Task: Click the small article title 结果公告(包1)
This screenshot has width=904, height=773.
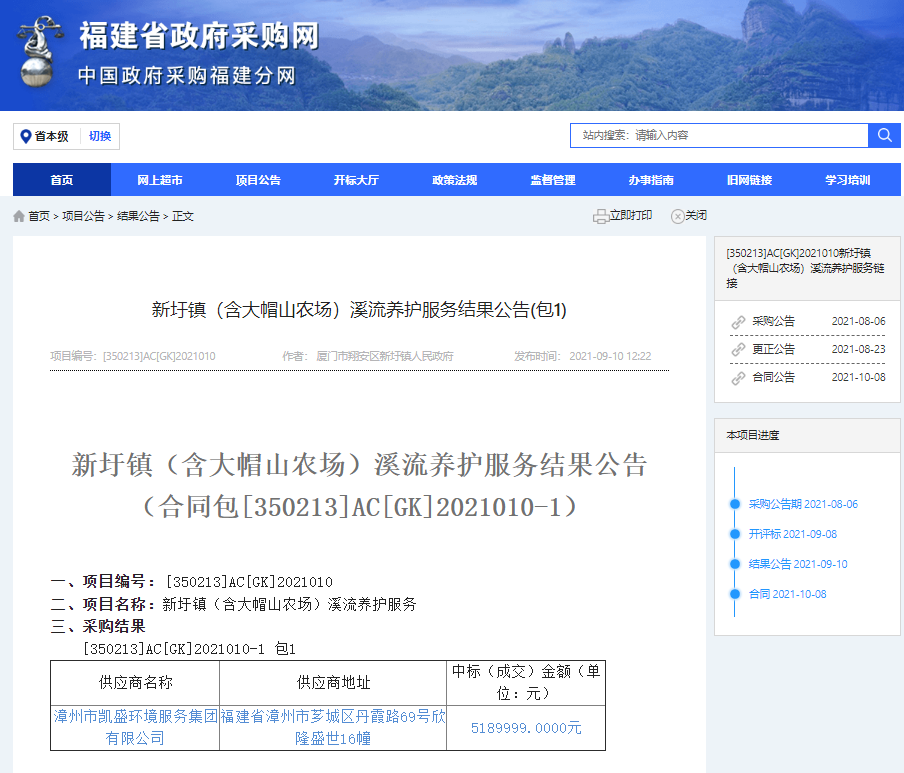Action: pyautogui.click(x=359, y=310)
